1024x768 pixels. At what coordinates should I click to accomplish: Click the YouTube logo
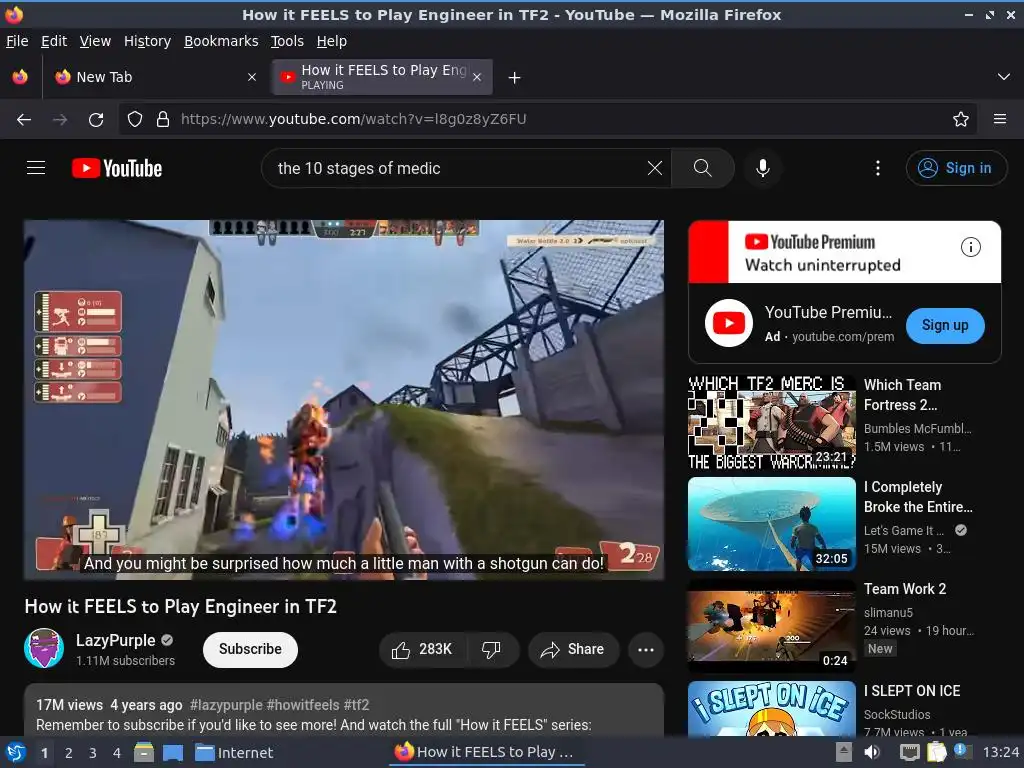point(117,168)
